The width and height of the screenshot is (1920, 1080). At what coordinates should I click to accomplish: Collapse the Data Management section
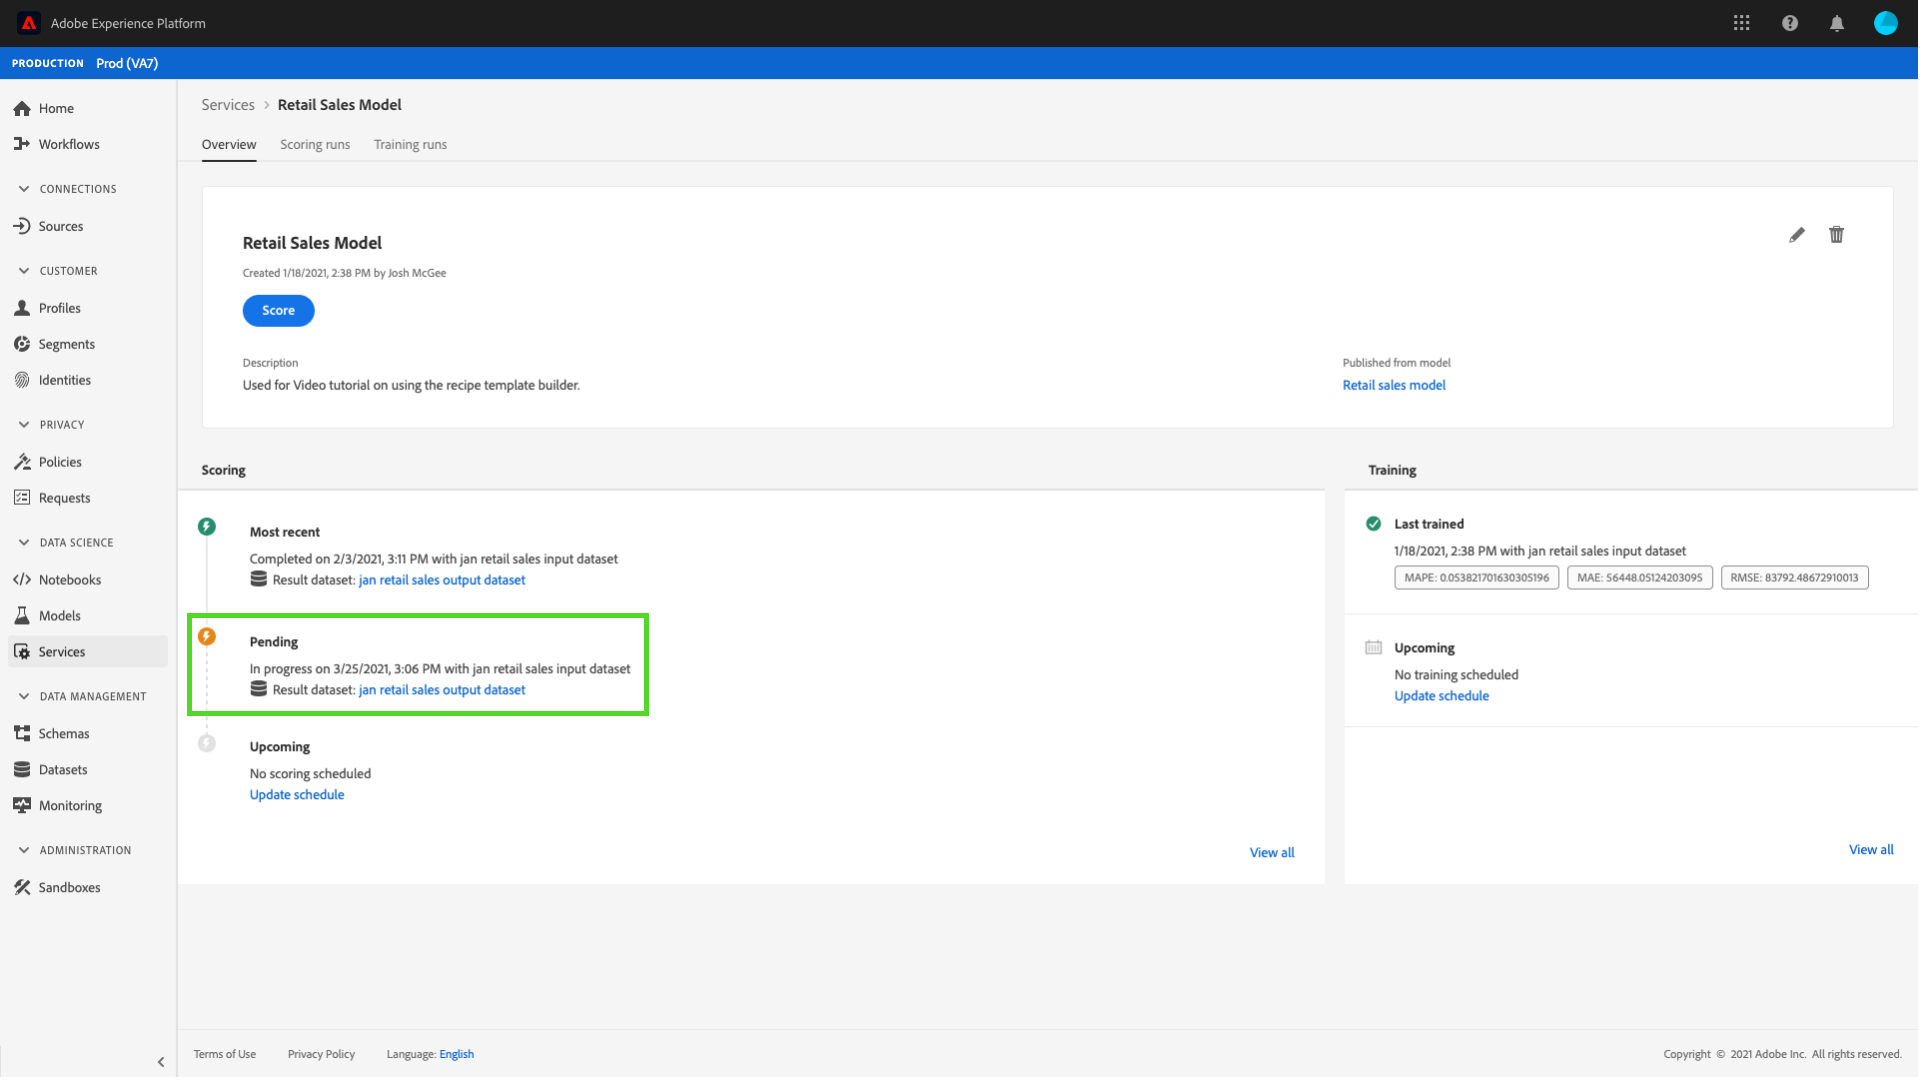[x=24, y=697]
